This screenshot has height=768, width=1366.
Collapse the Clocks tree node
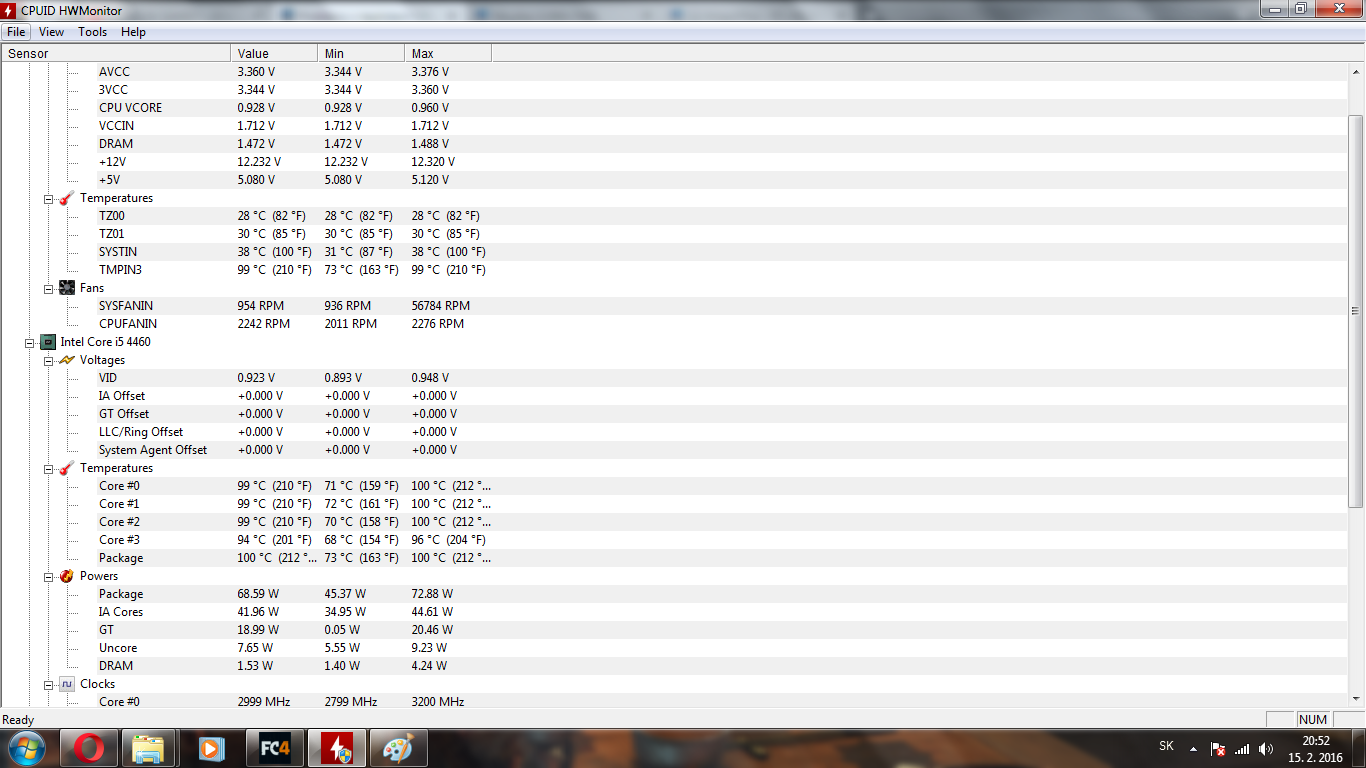(x=48, y=684)
